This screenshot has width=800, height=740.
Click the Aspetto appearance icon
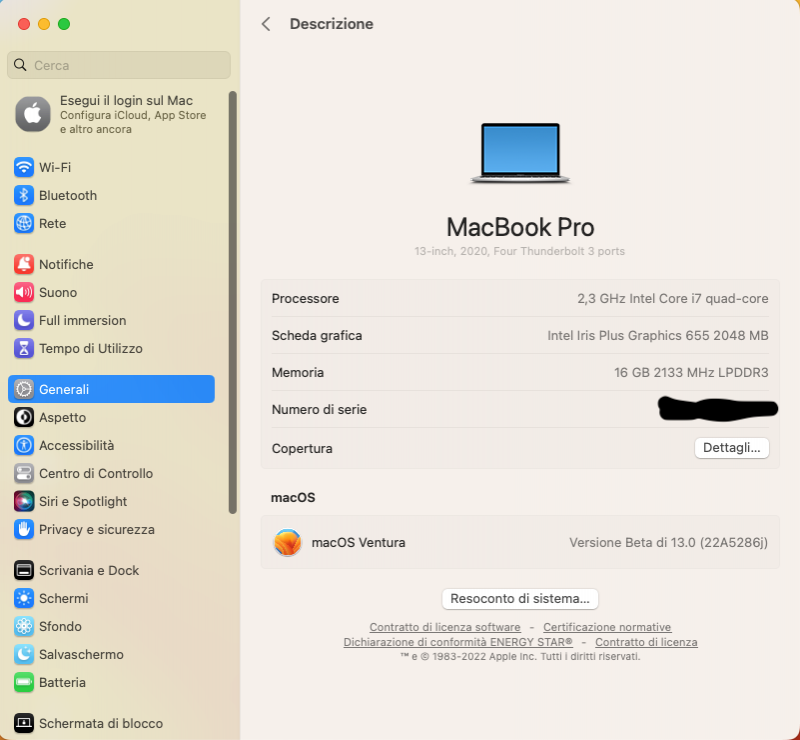[24, 417]
